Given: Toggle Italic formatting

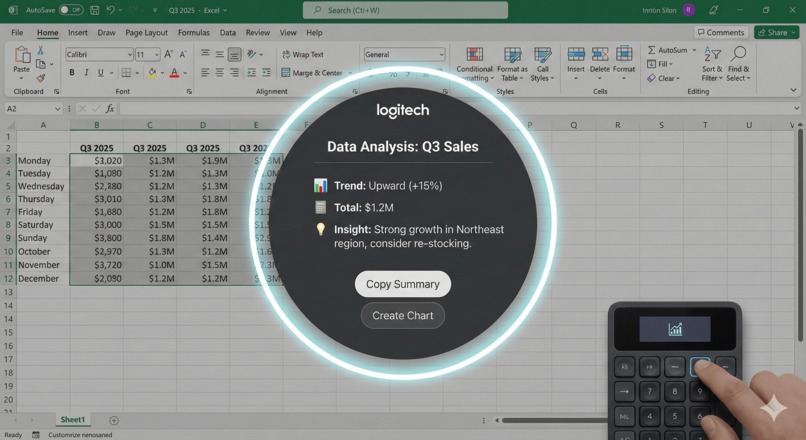Looking at the screenshot, I should click(x=86, y=72).
